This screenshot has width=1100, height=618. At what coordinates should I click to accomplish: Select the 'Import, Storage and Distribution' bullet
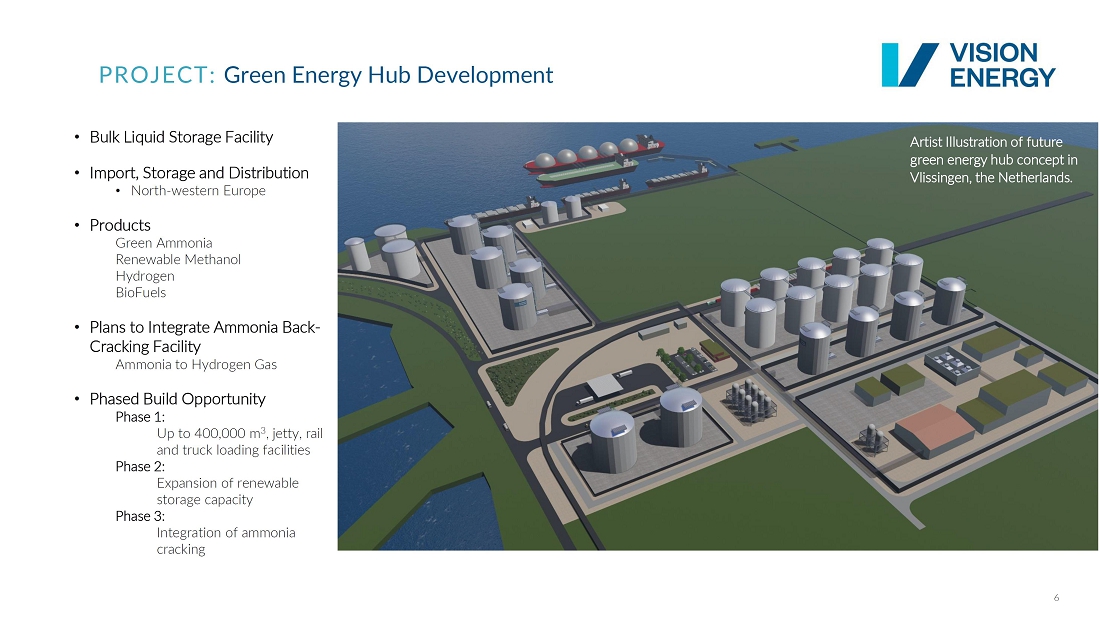(199, 173)
